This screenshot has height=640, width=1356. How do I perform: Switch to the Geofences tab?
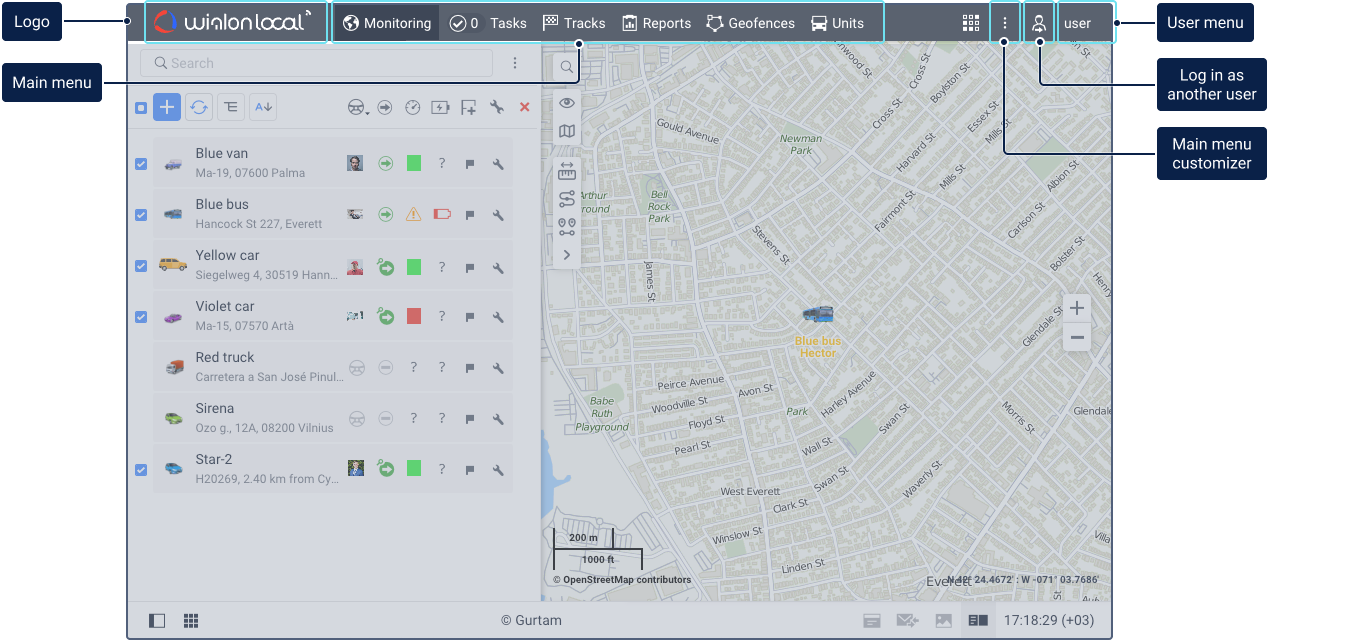750,23
